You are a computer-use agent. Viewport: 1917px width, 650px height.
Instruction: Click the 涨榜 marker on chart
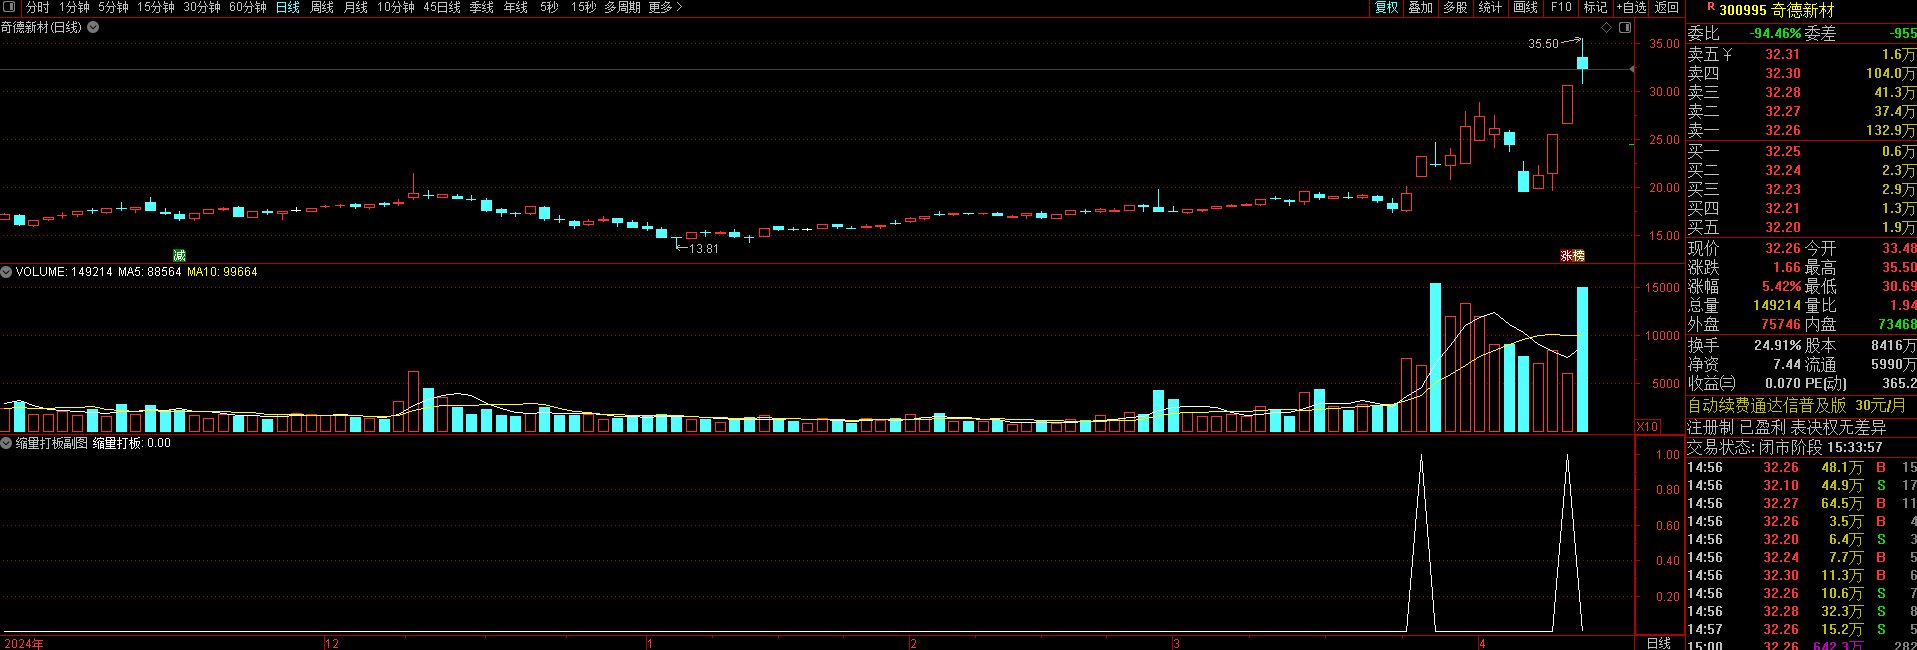(1573, 255)
